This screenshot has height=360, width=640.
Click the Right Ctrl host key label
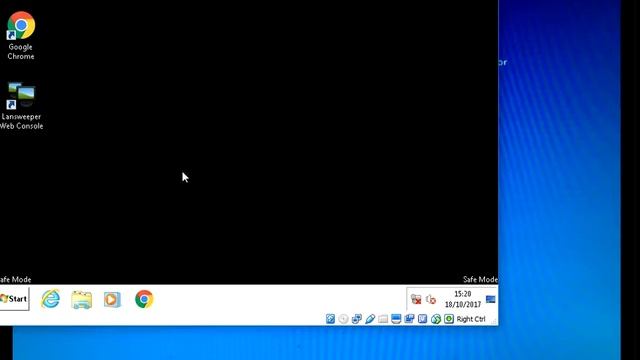pos(471,319)
